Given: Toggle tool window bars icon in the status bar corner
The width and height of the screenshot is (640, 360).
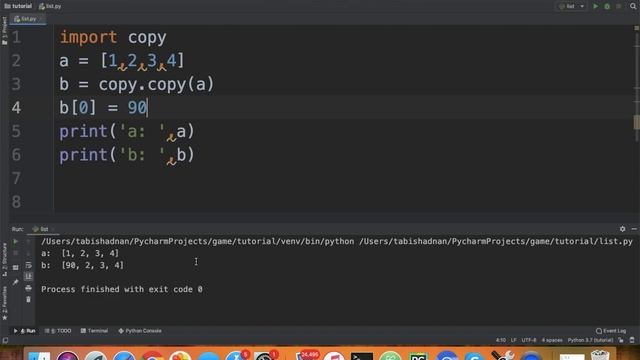Looking at the screenshot, I should pos(5,340).
